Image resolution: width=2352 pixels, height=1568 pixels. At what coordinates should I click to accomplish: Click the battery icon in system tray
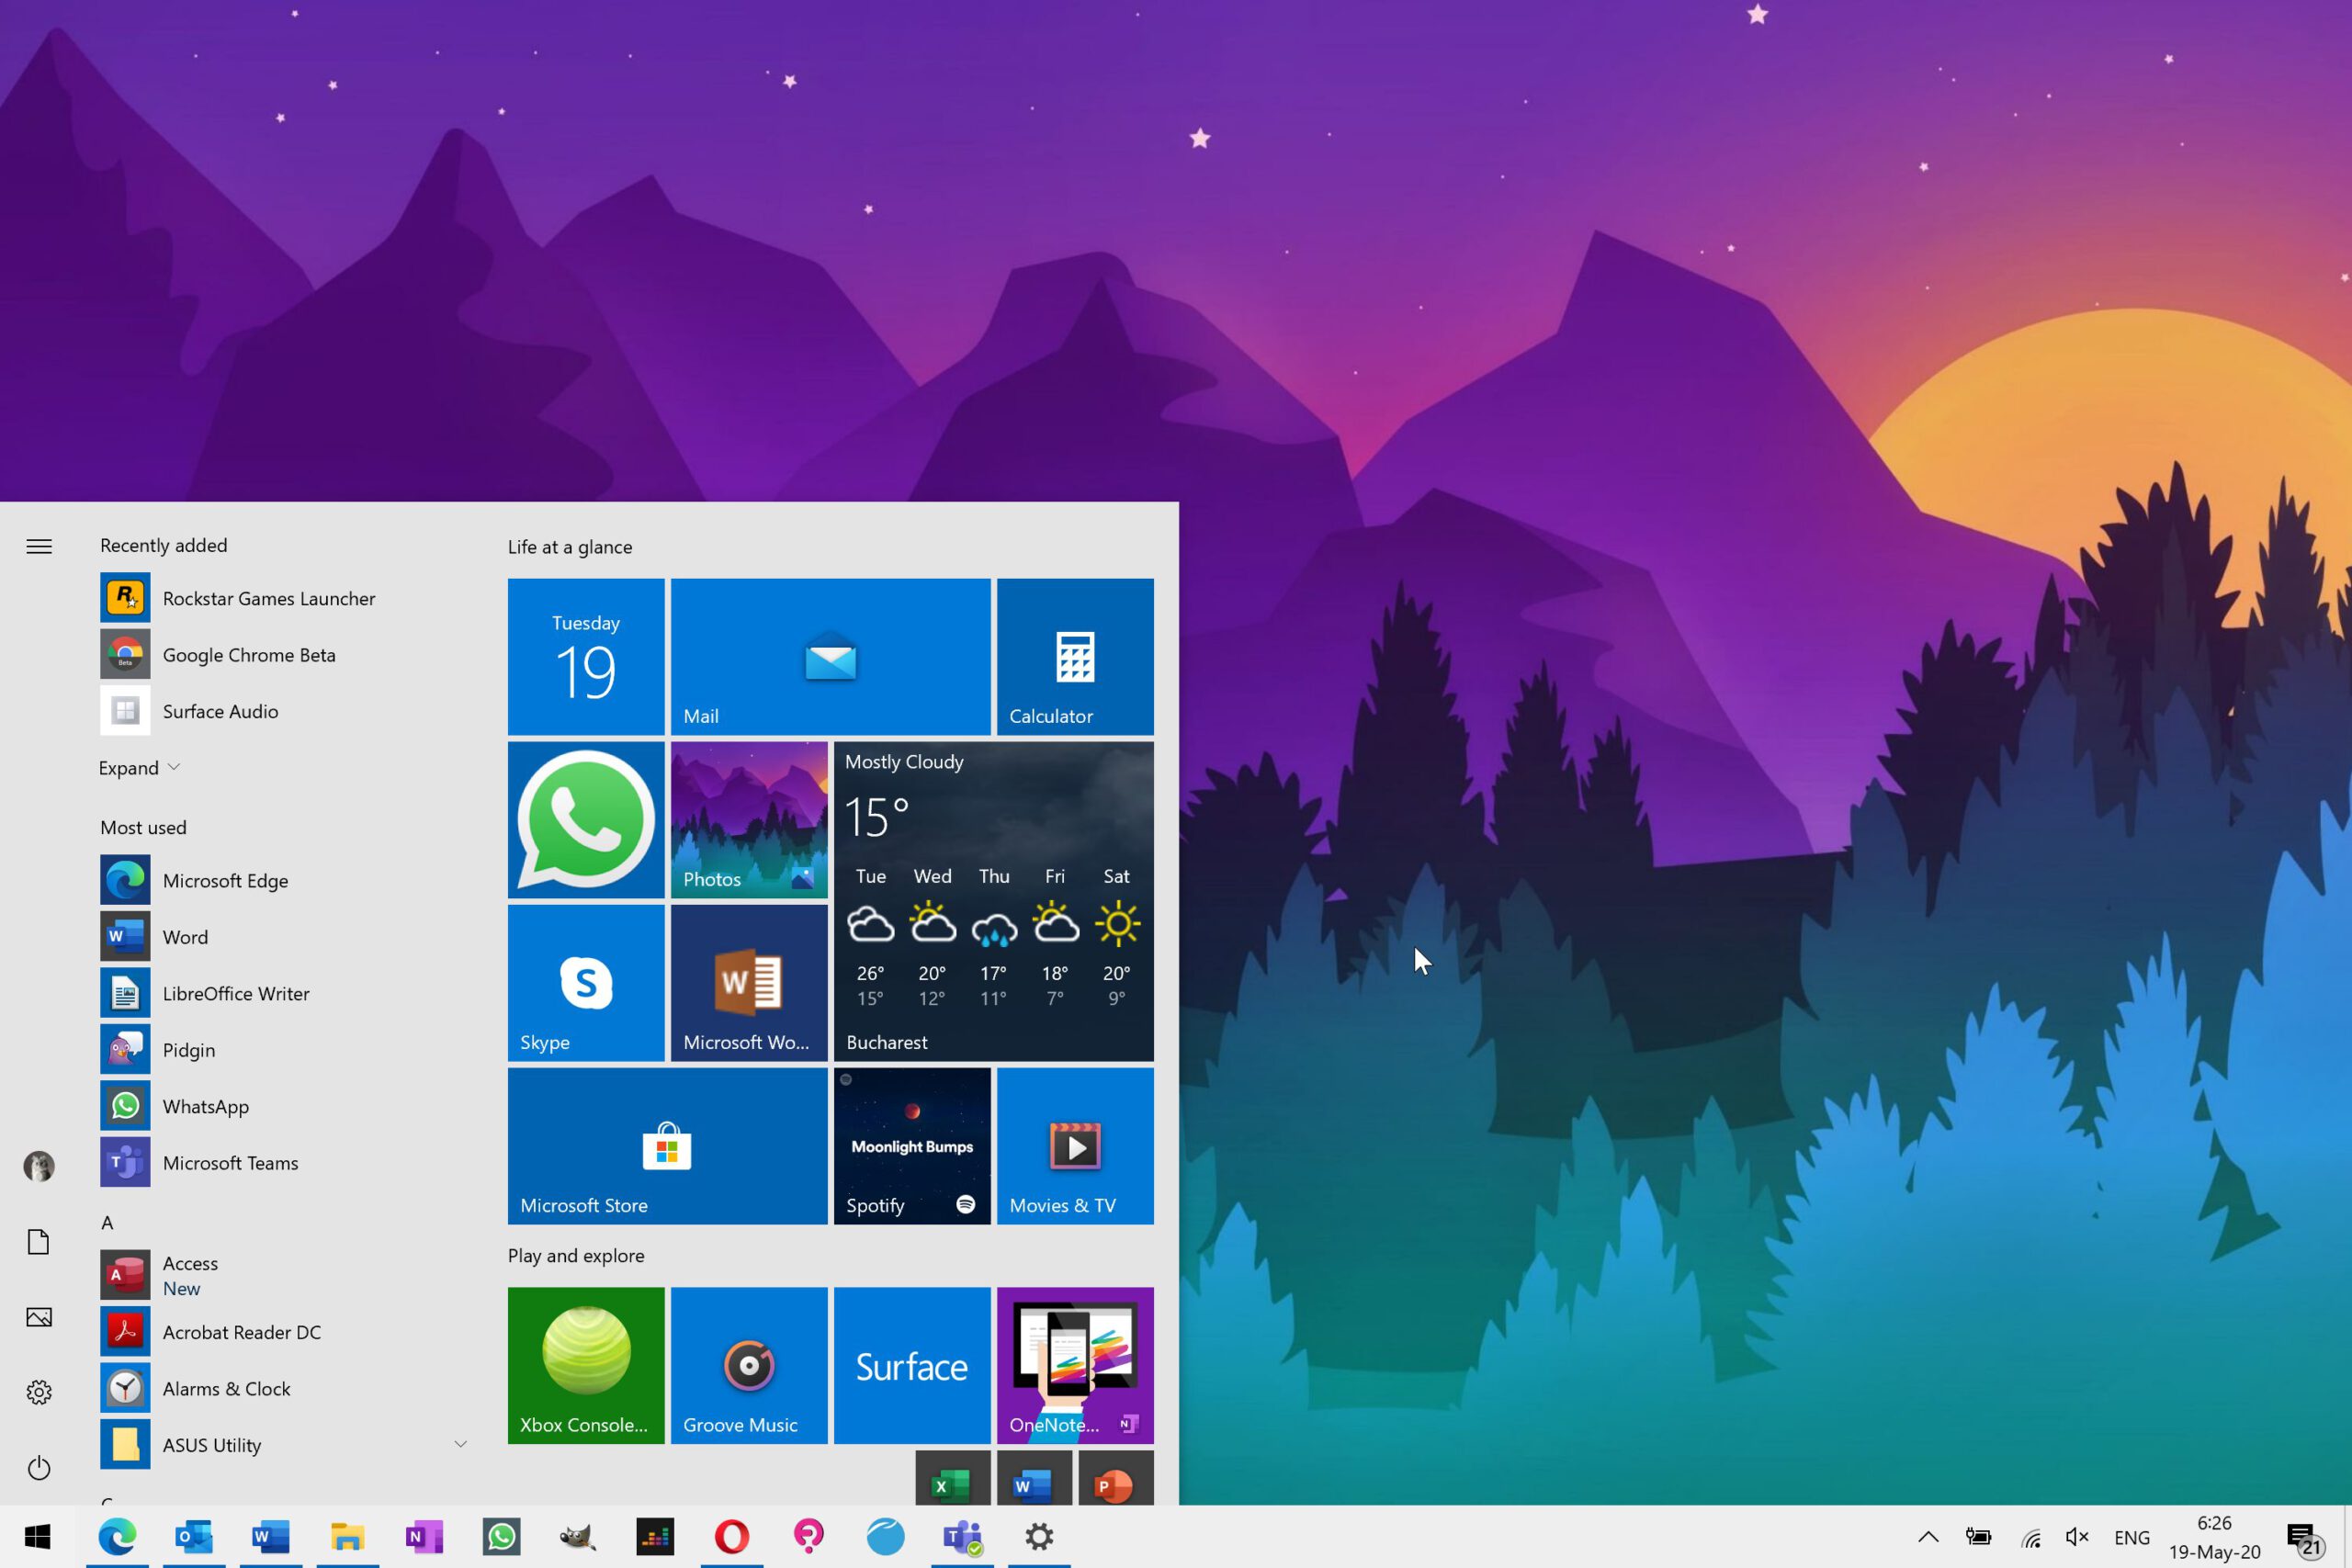pyautogui.click(x=1978, y=1537)
